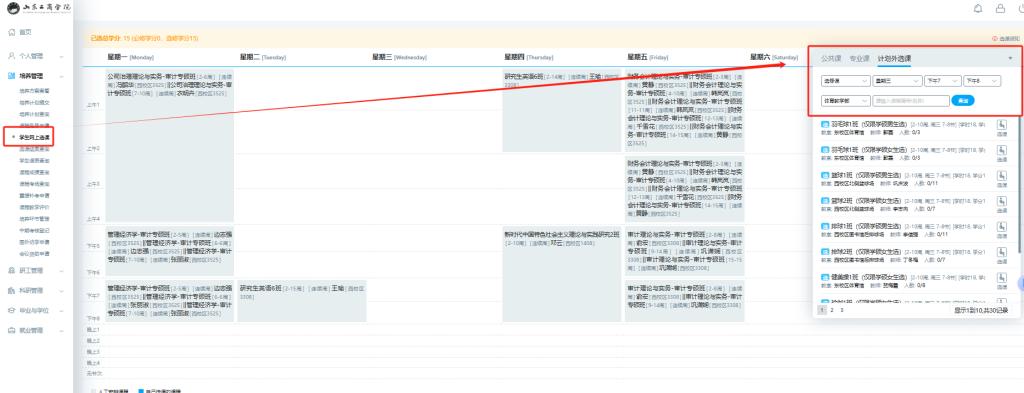Screen dimensions: 1024x393
Task: Click the 科研管理 sidebar icon
Action: click(x=12, y=291)
